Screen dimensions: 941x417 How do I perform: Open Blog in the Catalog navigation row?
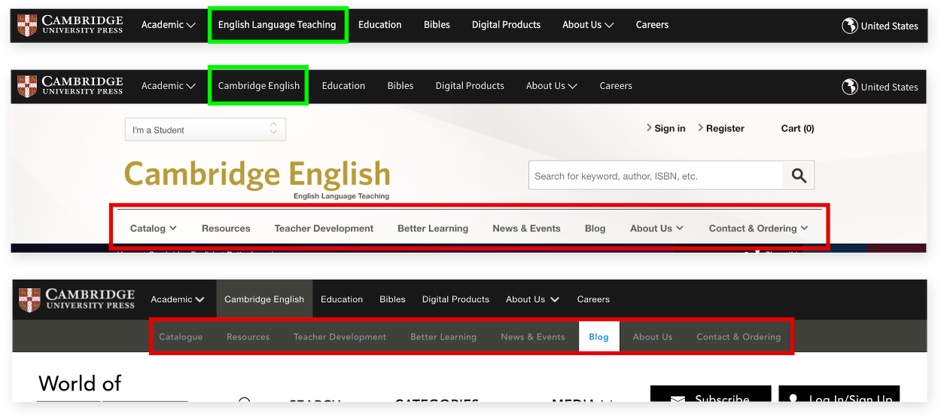pos(595,228)
